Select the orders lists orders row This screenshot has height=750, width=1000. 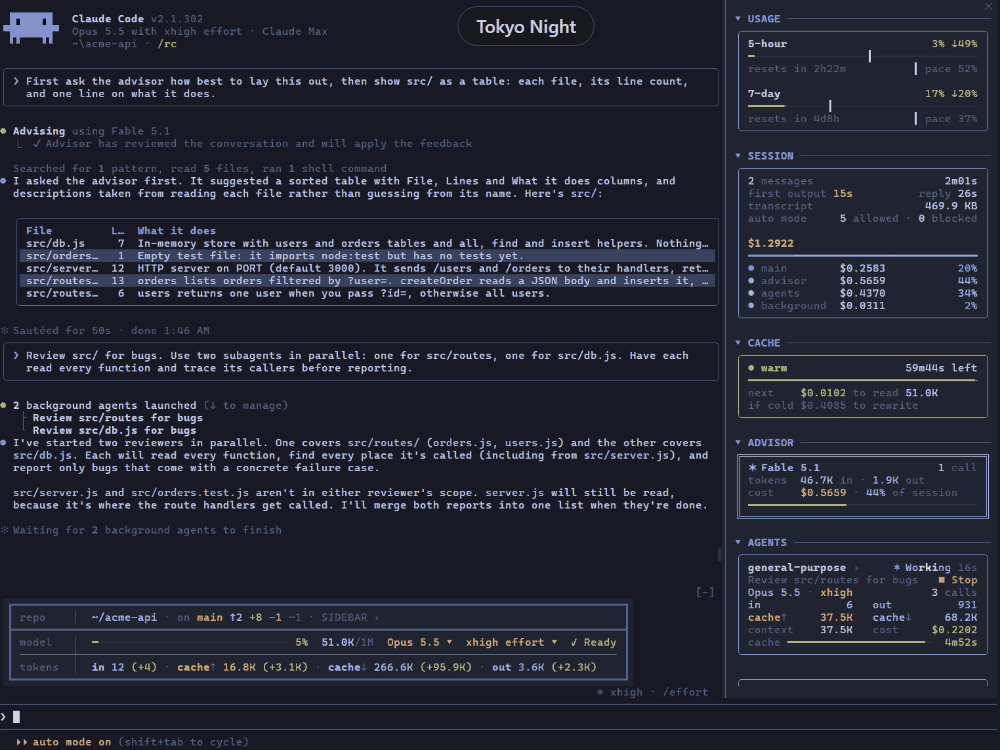(x=367, y=281)
